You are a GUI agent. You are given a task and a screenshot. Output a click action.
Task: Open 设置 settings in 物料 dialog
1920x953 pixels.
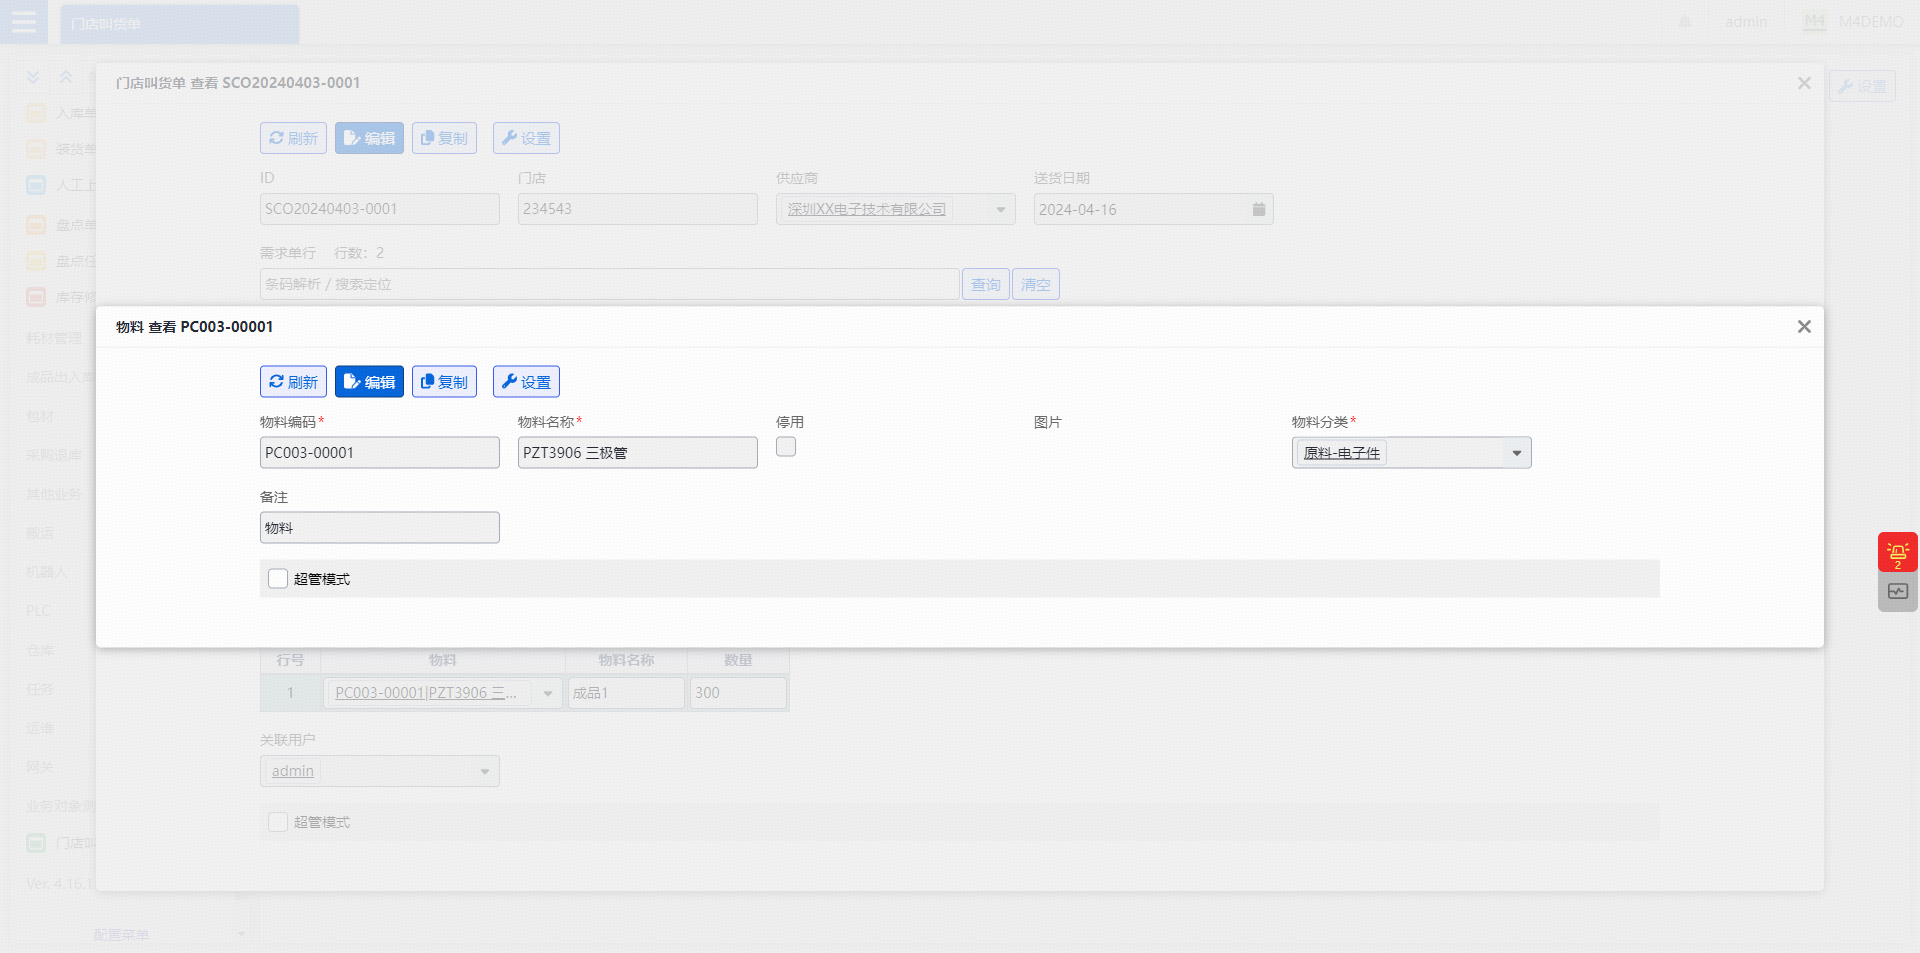[x=526, y=382]
